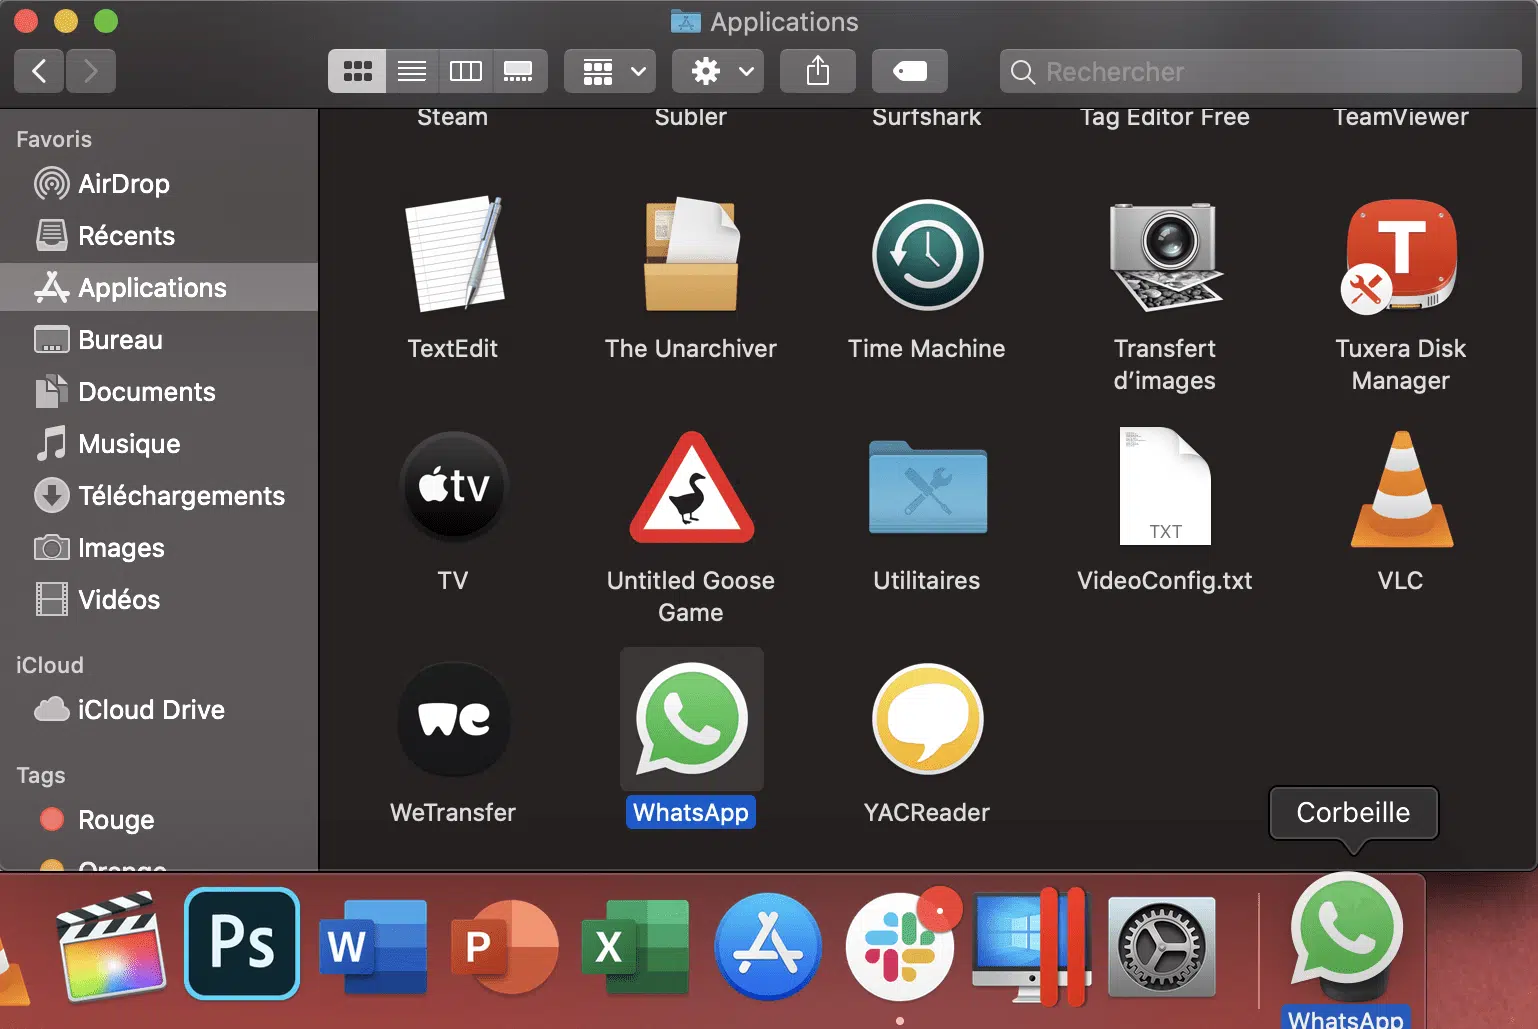Open AirDrop in the sidebar
This screenshot has width=1538, height=1029.
click(159, 184)
